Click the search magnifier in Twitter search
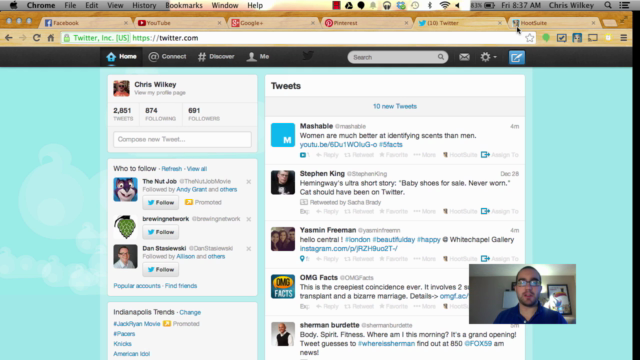The height and width of the screenshot is (360, 640). click(x=441, y=57)
